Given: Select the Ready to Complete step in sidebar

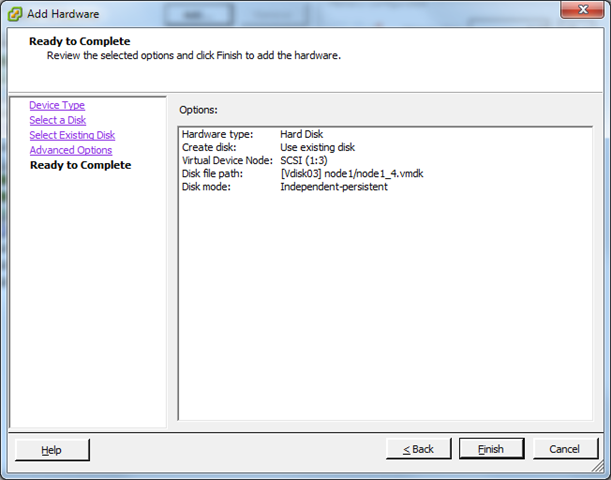Looking at the screenshot, I should 80,165.
